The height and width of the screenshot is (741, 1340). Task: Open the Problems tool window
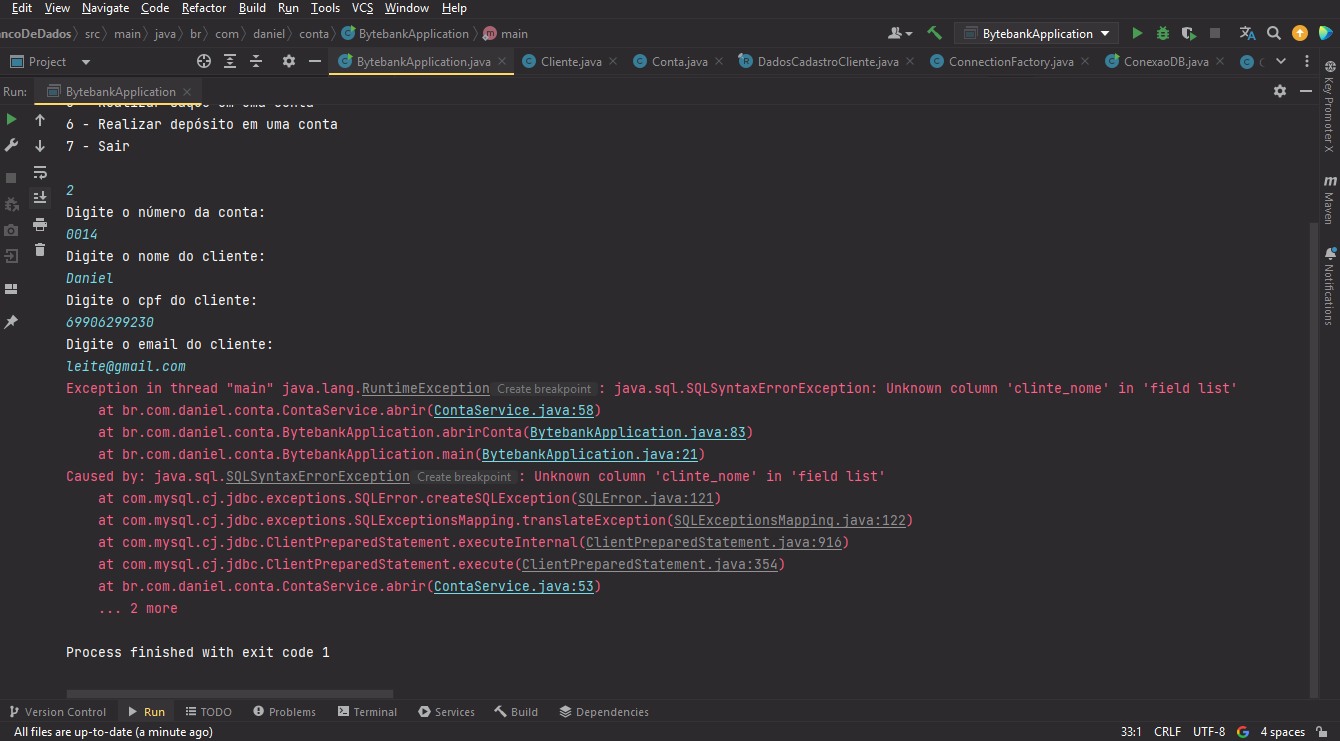(x=284, y=712)
